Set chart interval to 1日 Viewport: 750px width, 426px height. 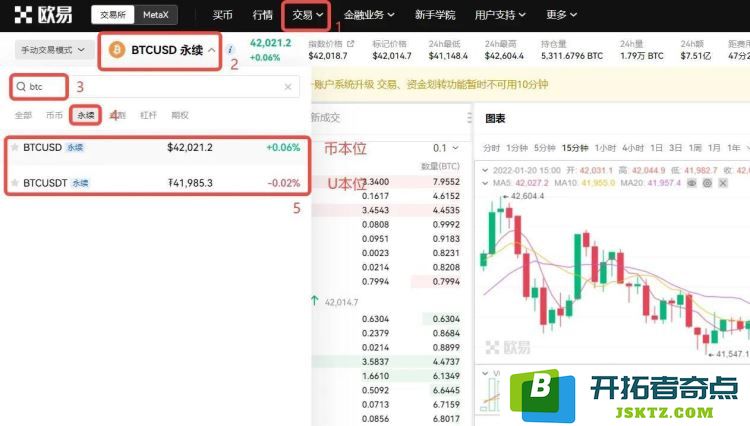656,148
